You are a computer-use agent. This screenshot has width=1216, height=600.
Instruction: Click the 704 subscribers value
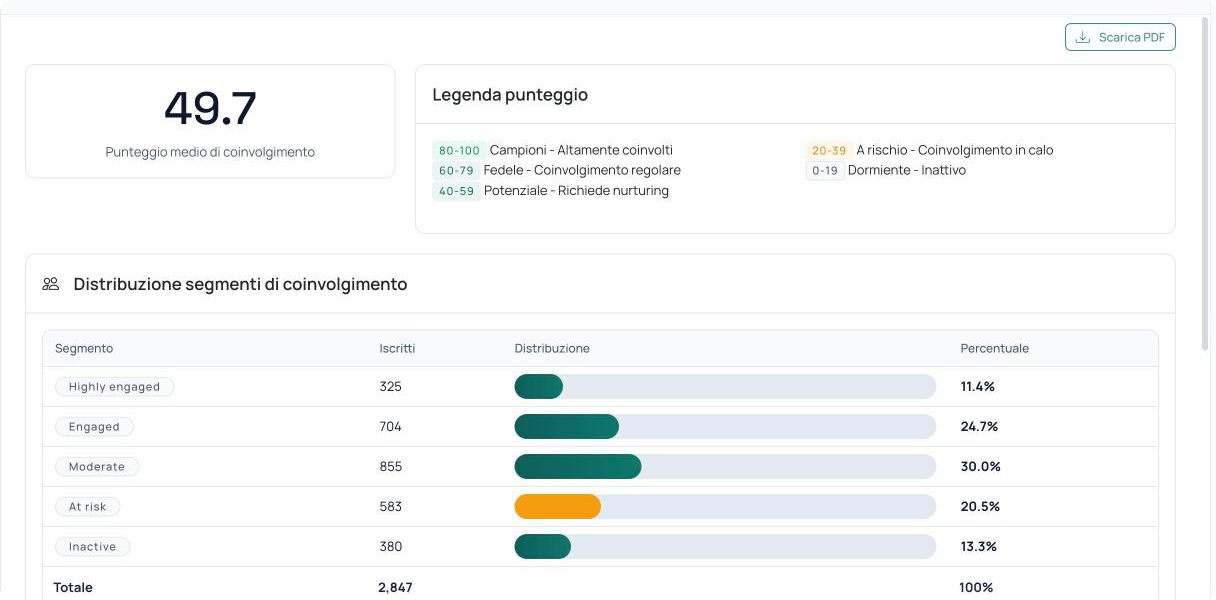(x=390, y=427)
